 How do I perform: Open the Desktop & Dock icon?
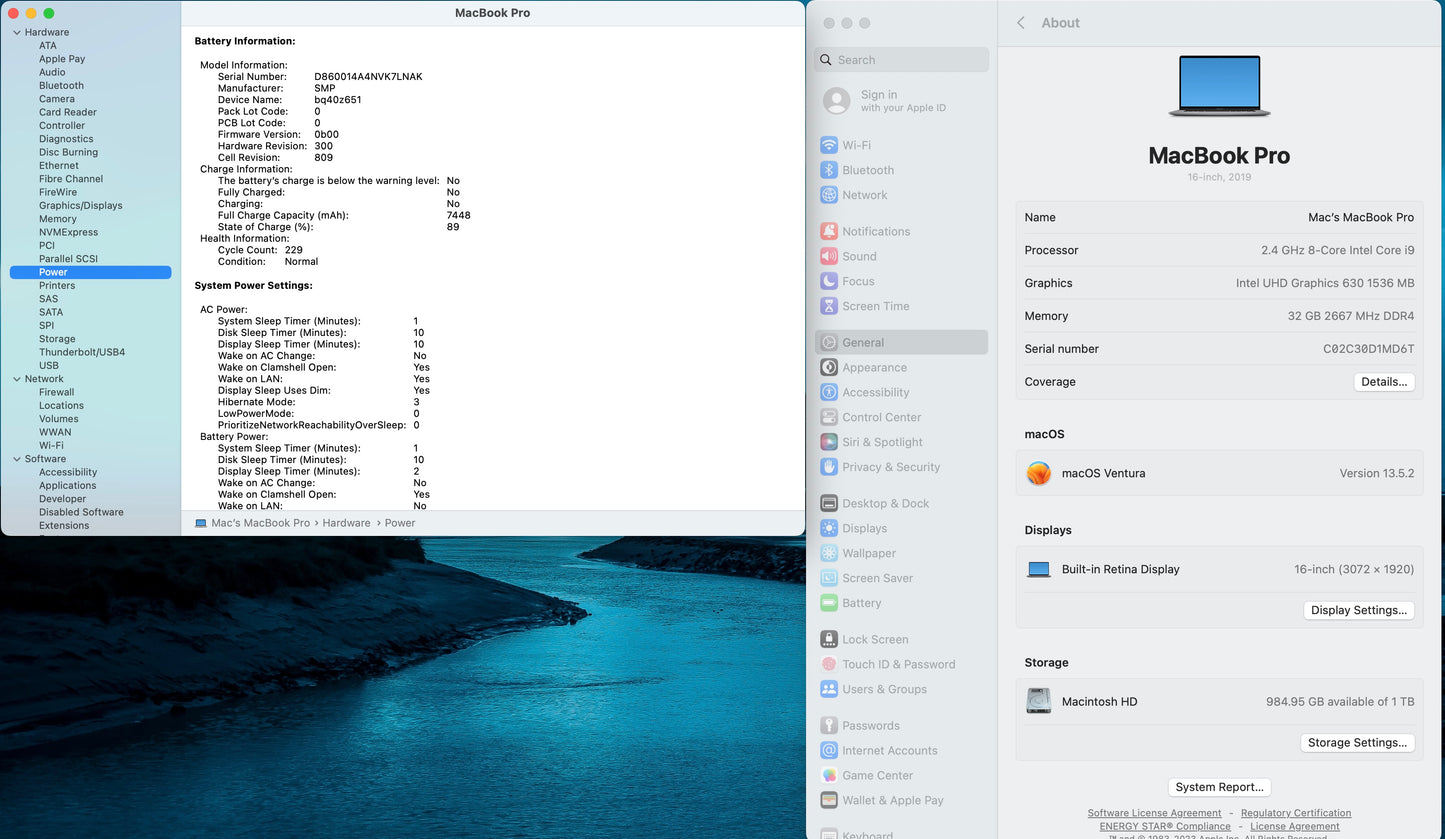[x=828, y=503]
